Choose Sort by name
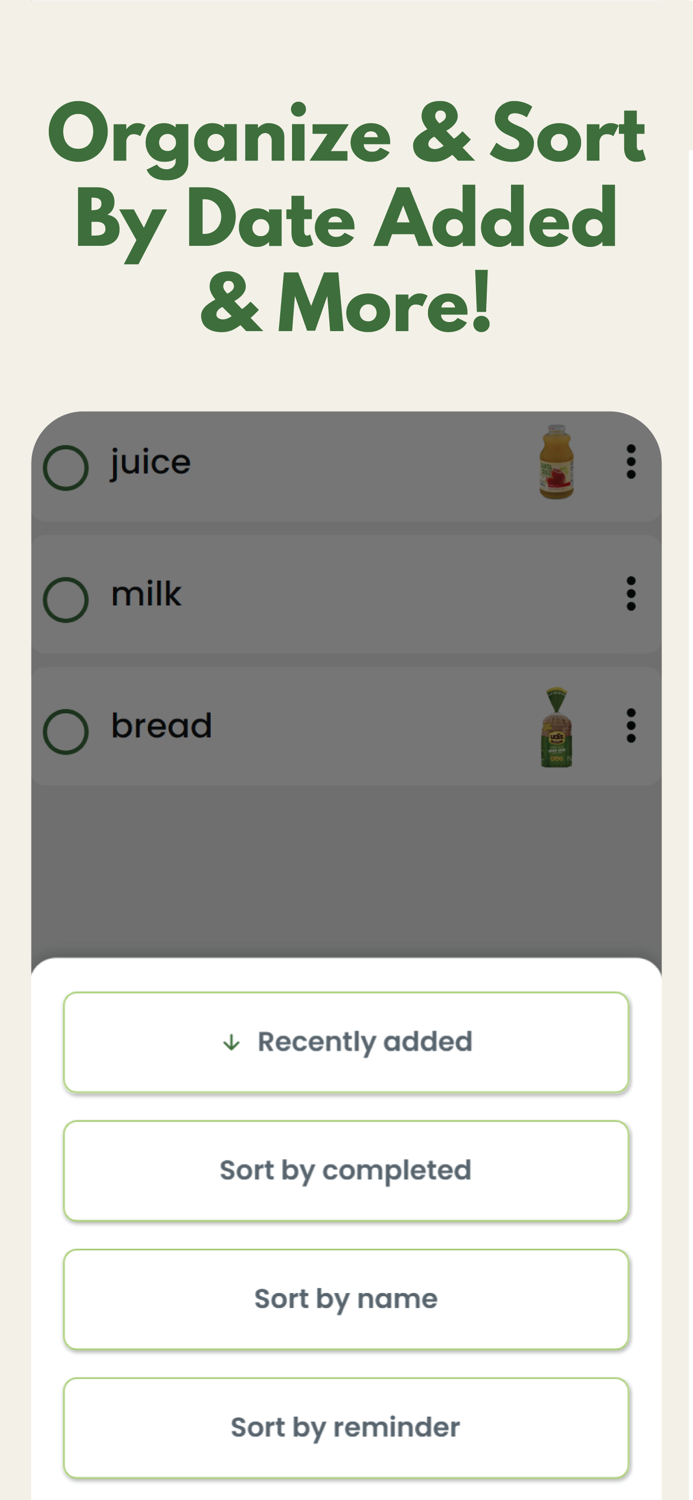Image resolution: width=693 pixels, height=1500 pixels. (346, 1299)
